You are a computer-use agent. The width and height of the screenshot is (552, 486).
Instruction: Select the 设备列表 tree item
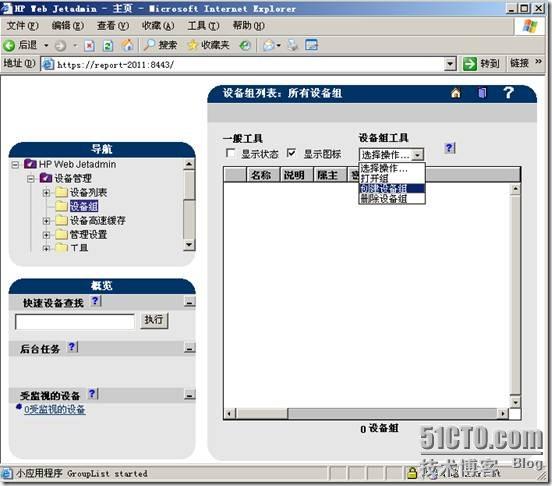coord(88,192)
